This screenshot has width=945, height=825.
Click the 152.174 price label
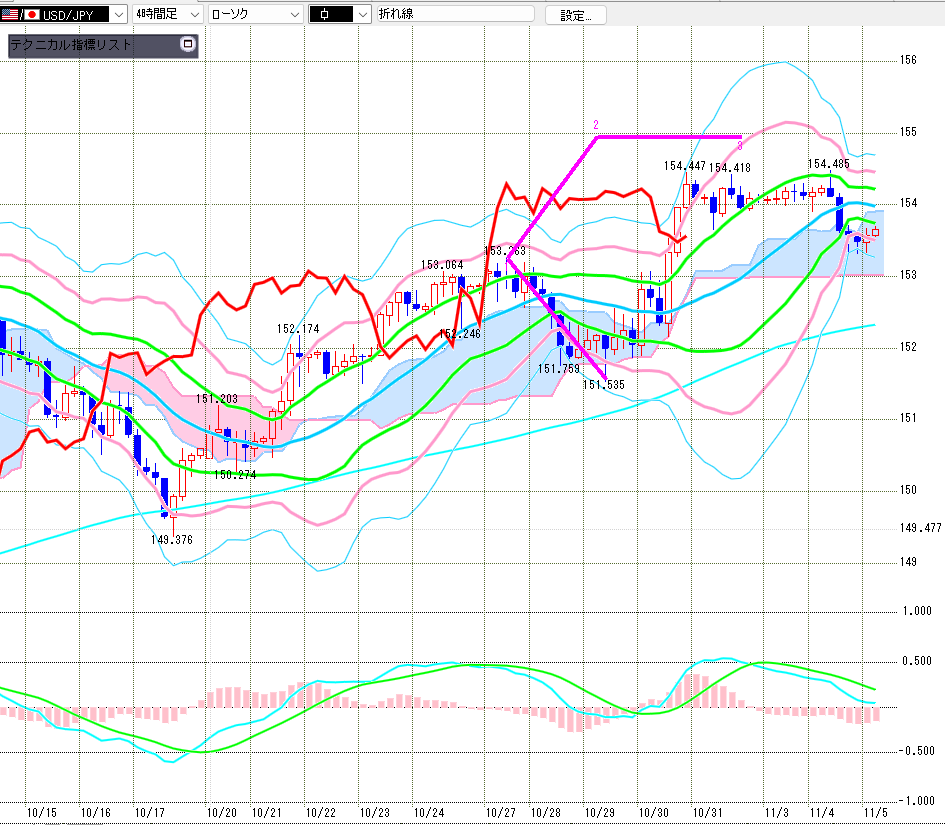tap(298, 329)
